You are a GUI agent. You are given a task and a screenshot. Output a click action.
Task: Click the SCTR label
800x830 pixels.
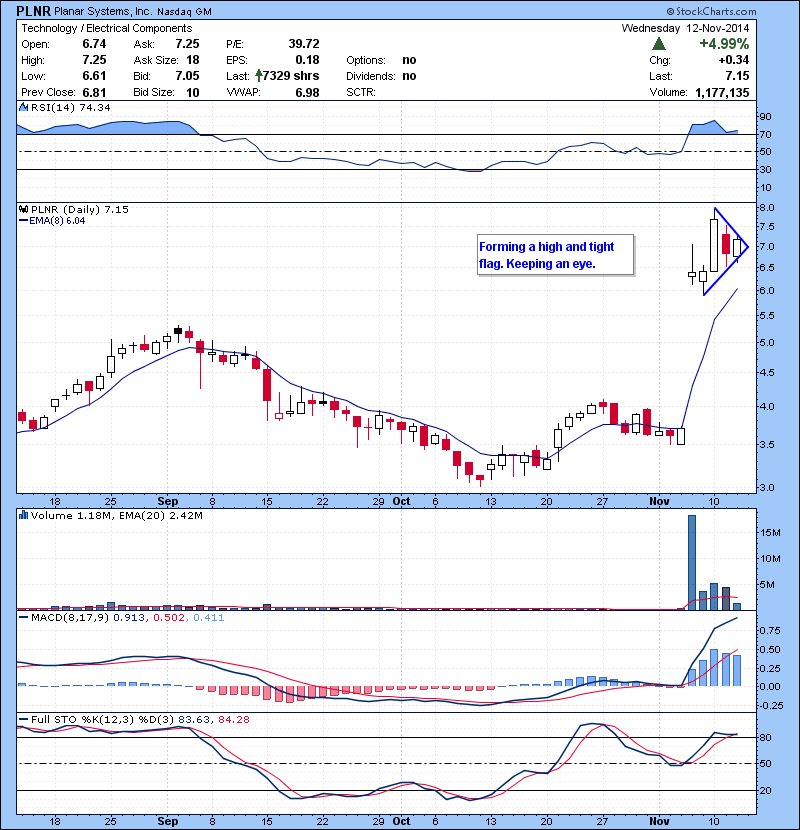pos(361,92)
